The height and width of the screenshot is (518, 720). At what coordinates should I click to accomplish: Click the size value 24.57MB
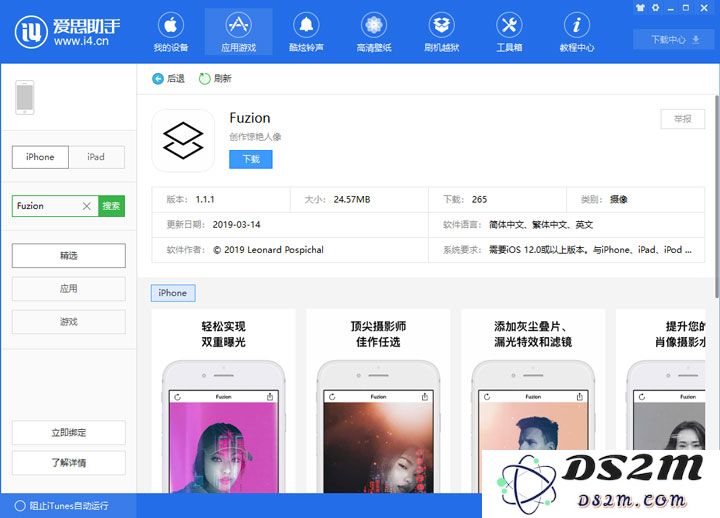(352, 200)
